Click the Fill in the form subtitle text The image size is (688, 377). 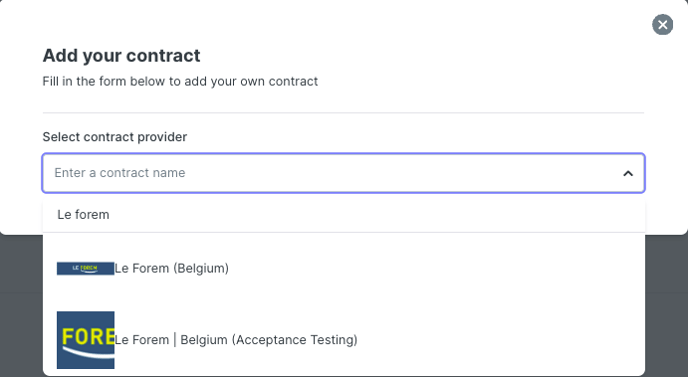pos(180,81)
